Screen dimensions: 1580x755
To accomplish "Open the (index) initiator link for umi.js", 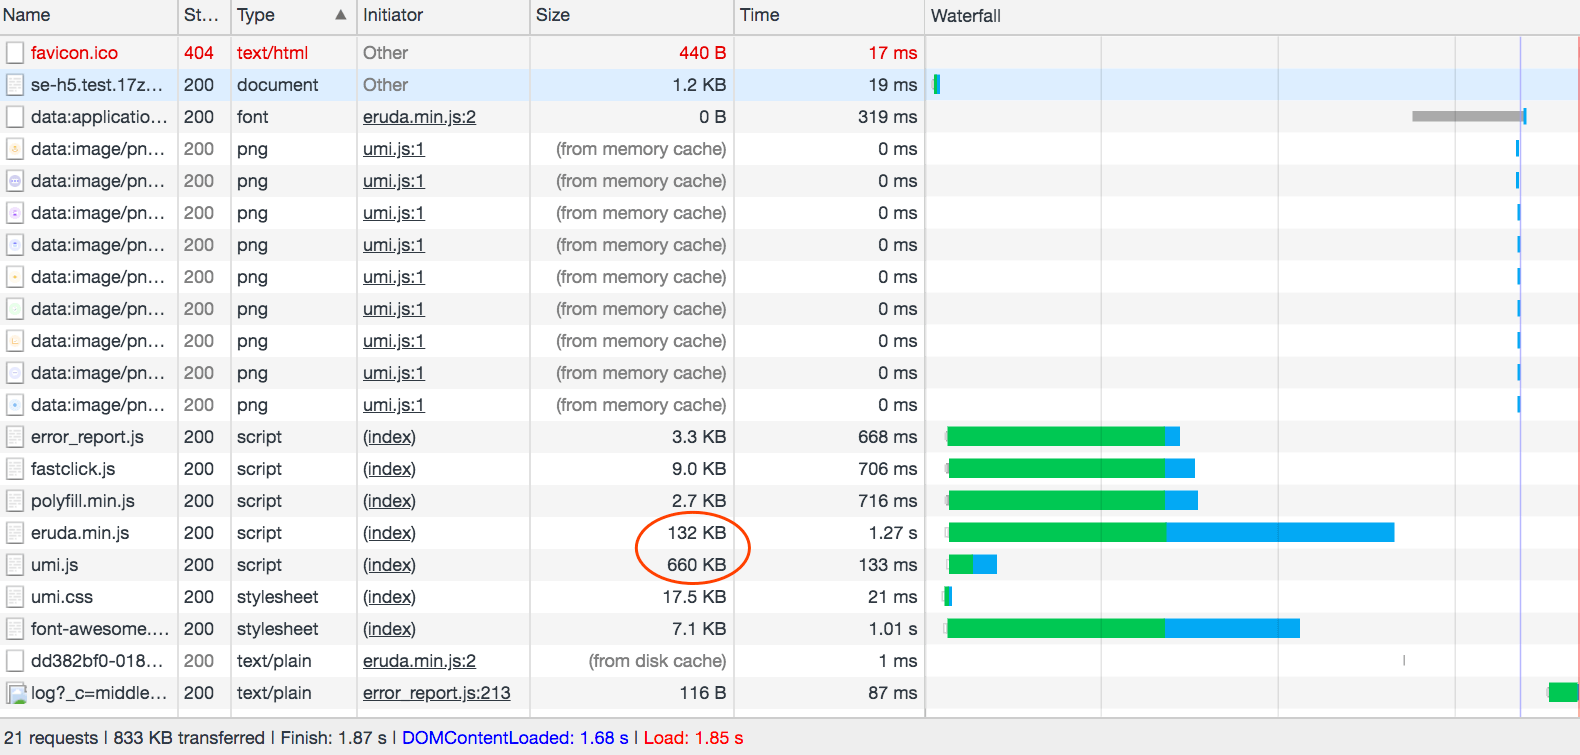I will pos(389,565).
